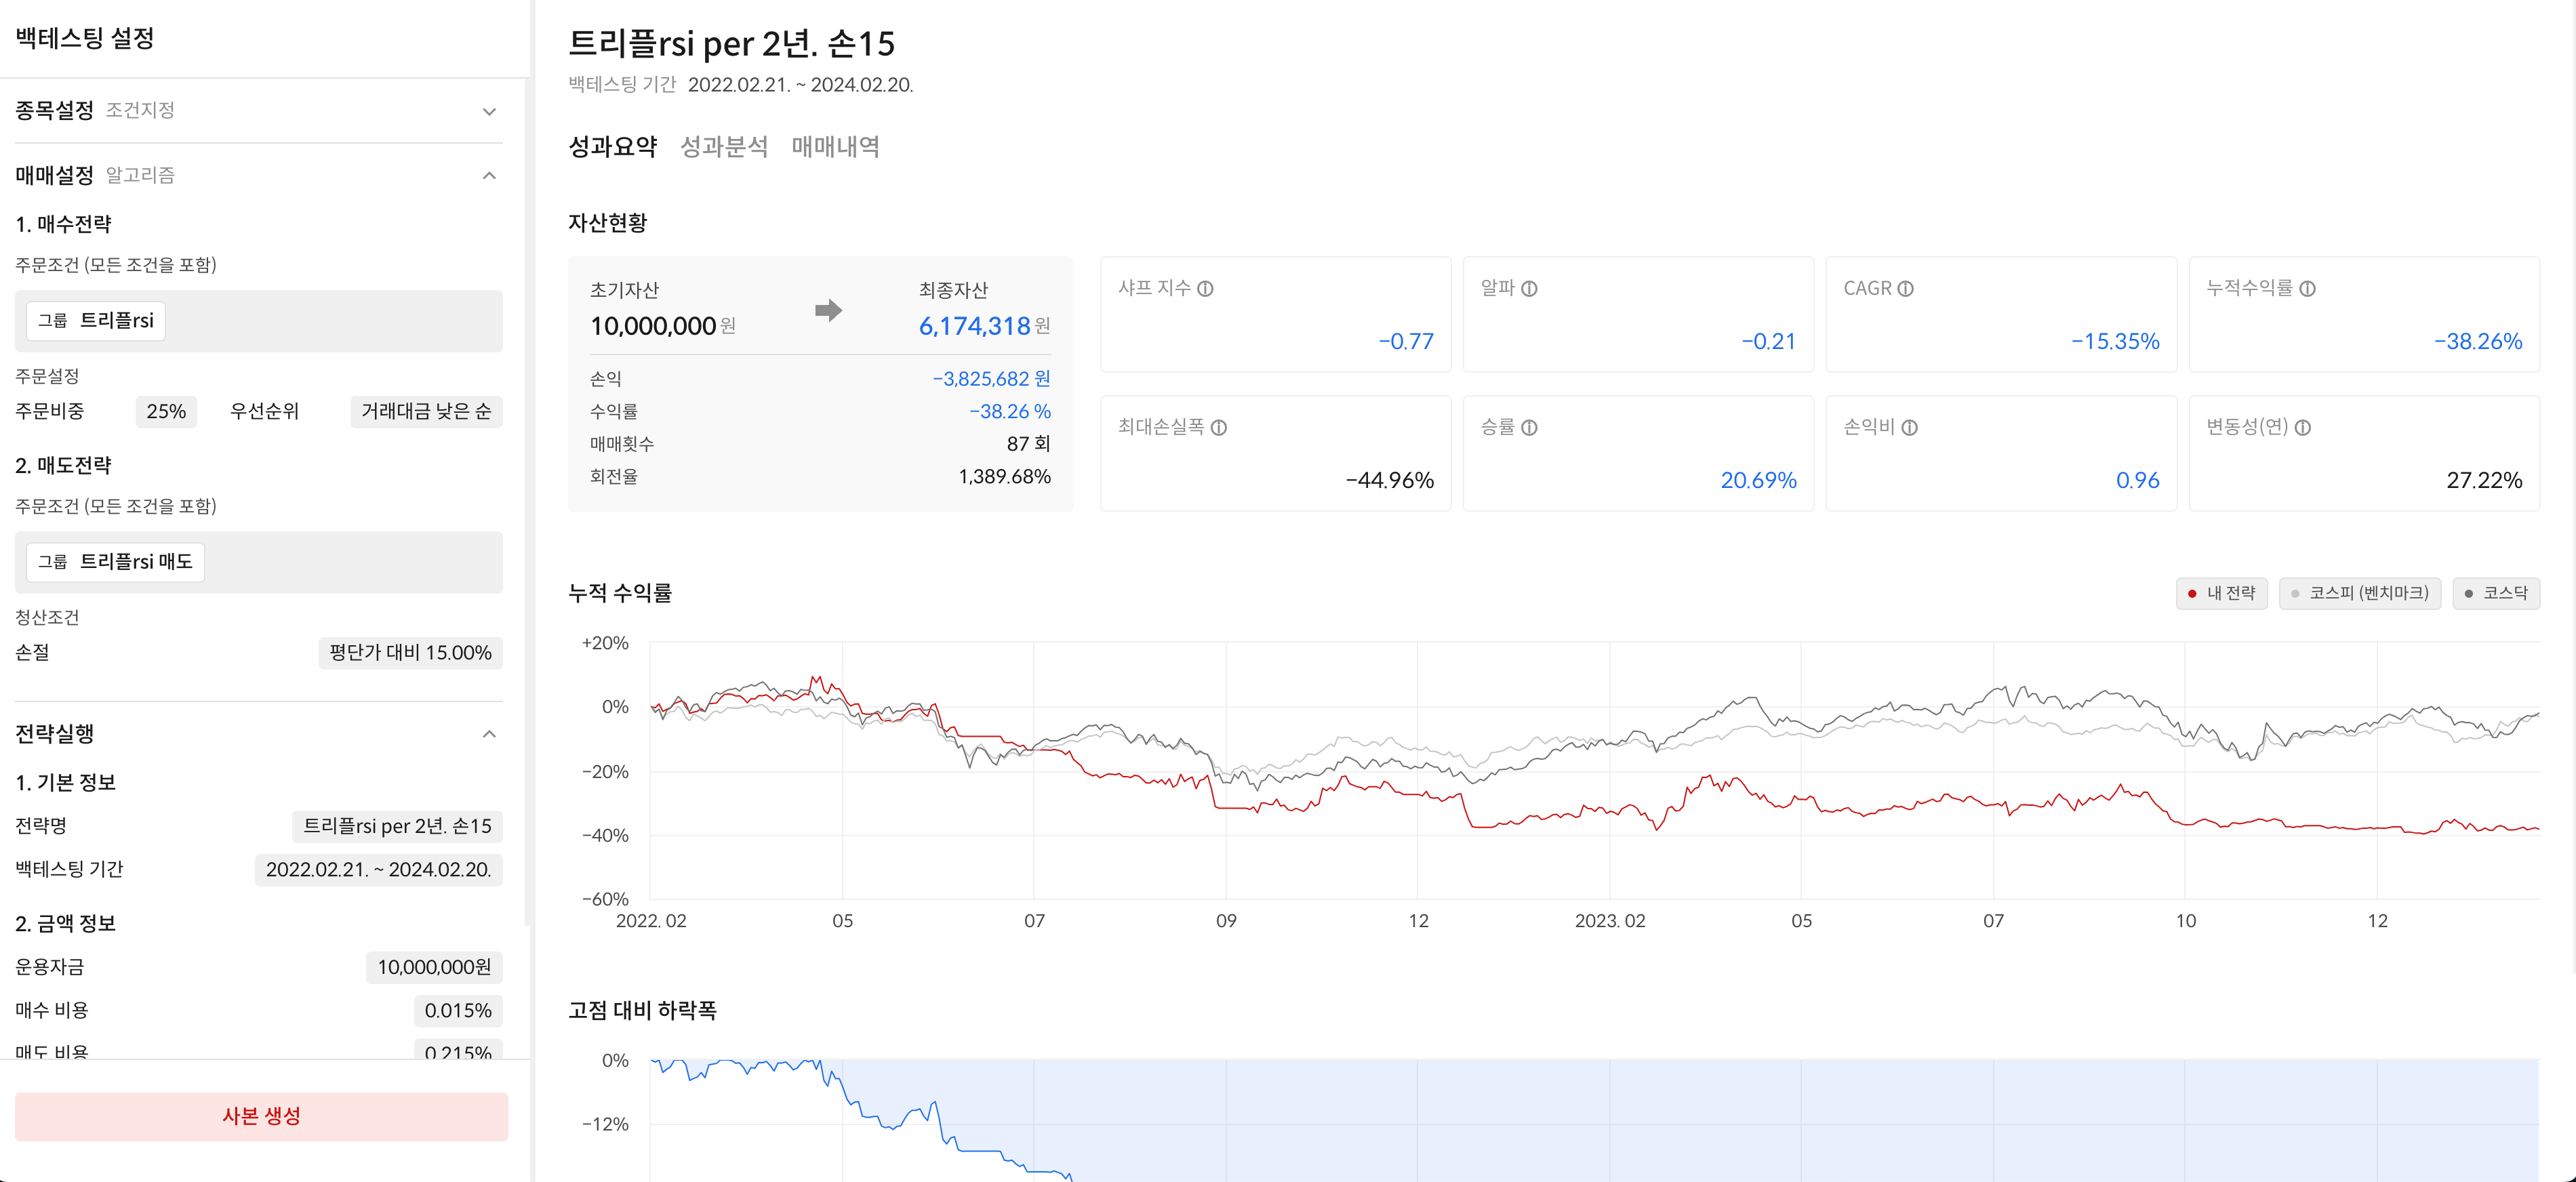Image resolution: width=2576 pixels, height=1182 pixels.
Task: Click the 매수 비용 0.015% value
Action: coord(458,1011)
